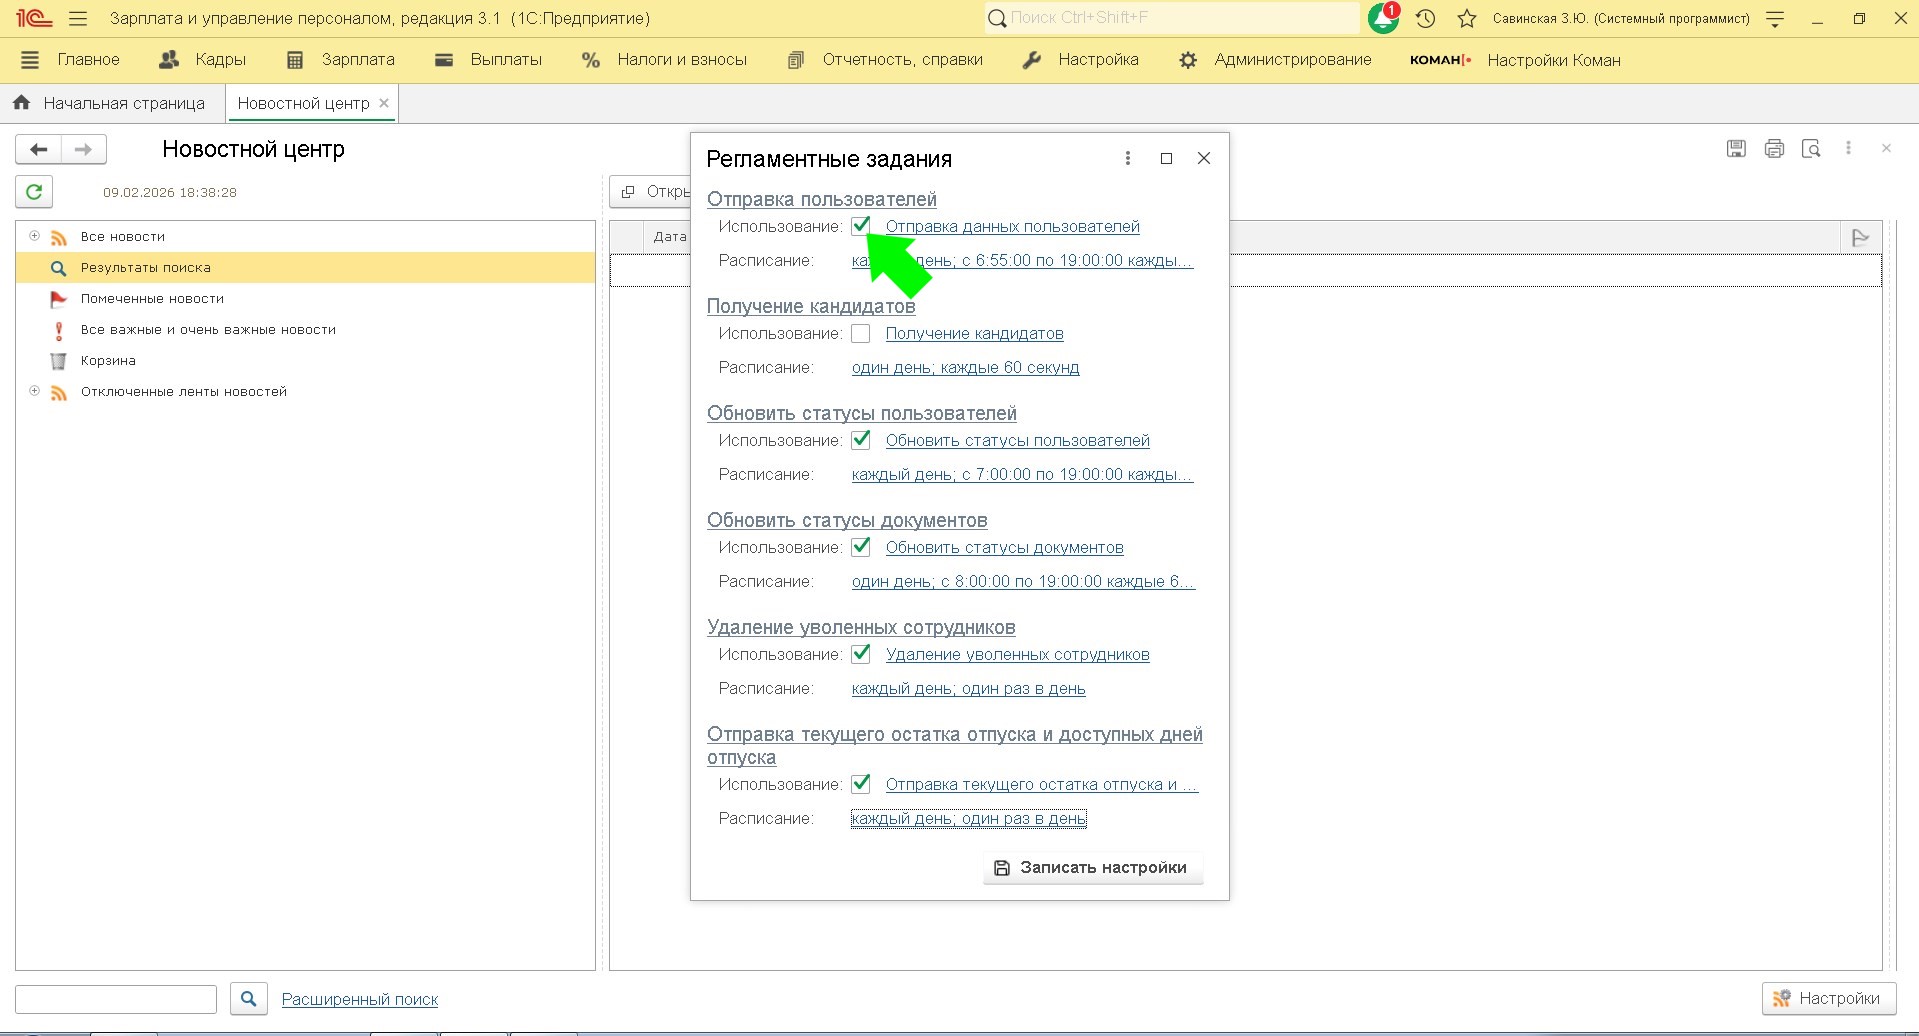Open favorites star icon

[x=1466, y=18]
